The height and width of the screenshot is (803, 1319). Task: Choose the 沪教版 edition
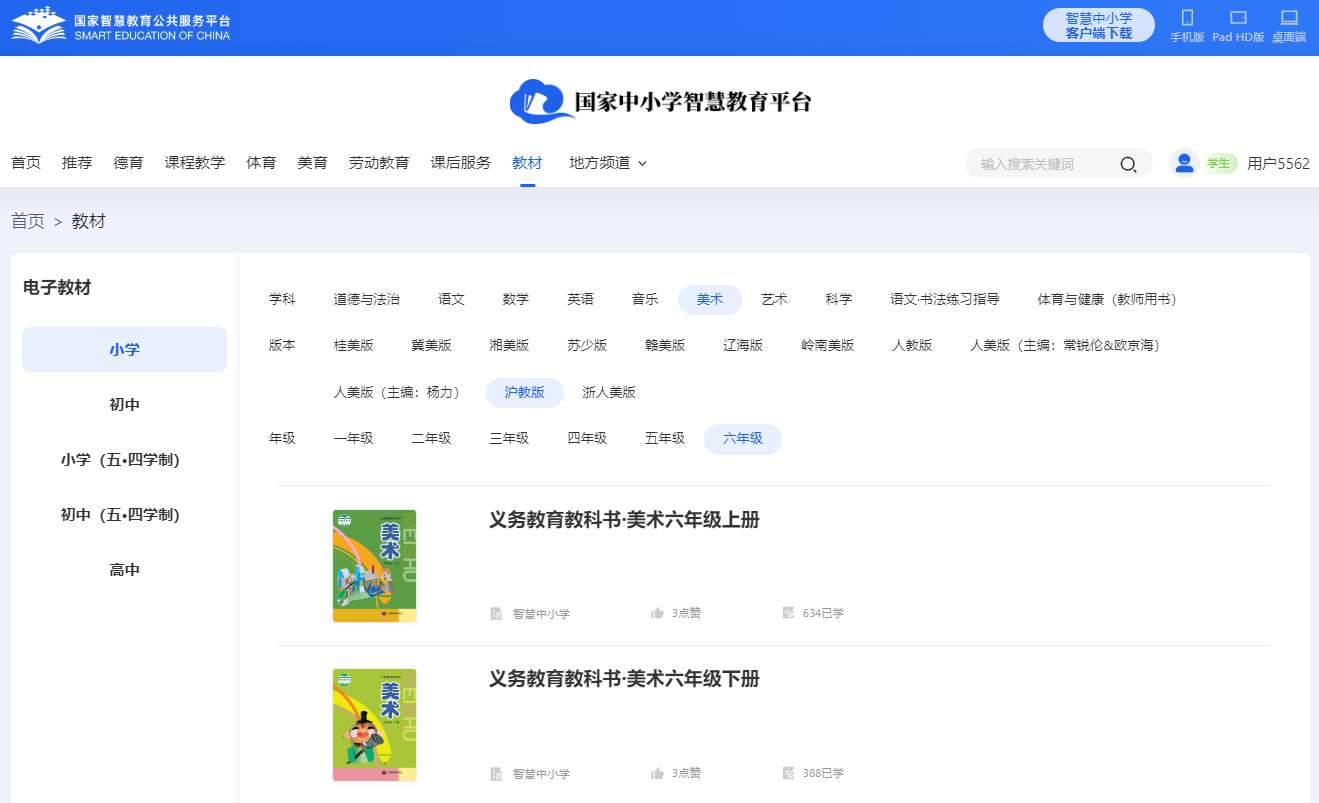[x=525, y=392]
